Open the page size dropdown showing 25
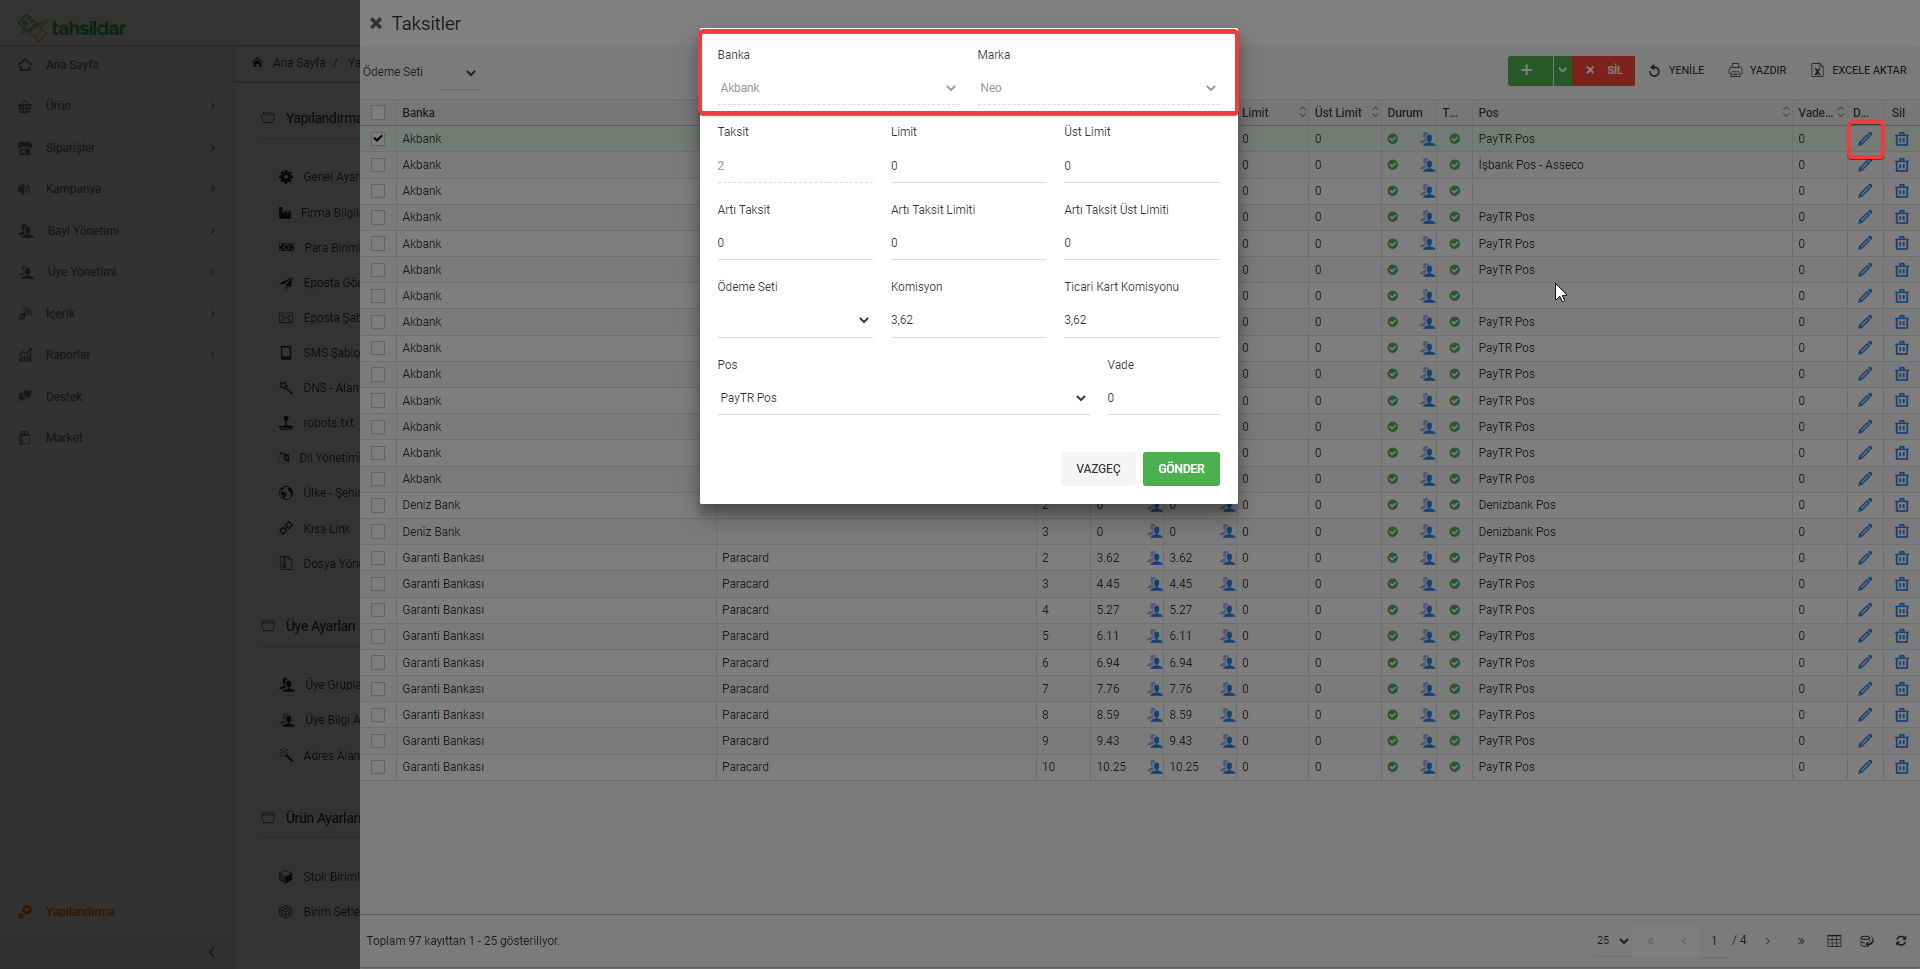This screenshot has width=1920, height=969. pos(1612,941)
